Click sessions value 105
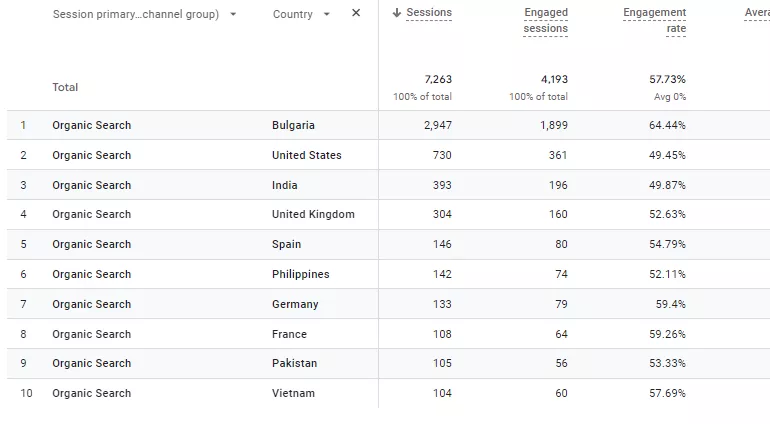 pyautogui.click(x=442, y=363)
